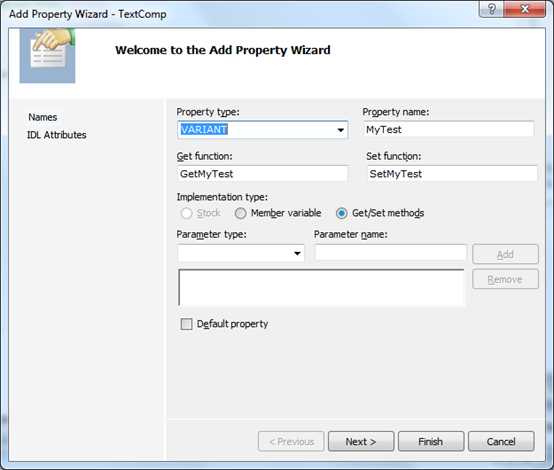Viewport: 554px width, 470px height.
Task: Click the highlighted VARIANT property type text
Action: [x=204, y=129]
